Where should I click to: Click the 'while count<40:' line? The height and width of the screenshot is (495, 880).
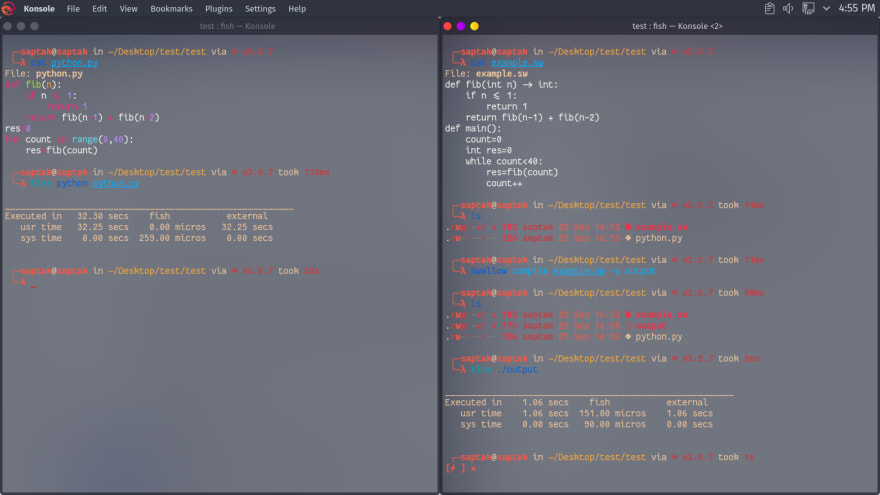503,162
